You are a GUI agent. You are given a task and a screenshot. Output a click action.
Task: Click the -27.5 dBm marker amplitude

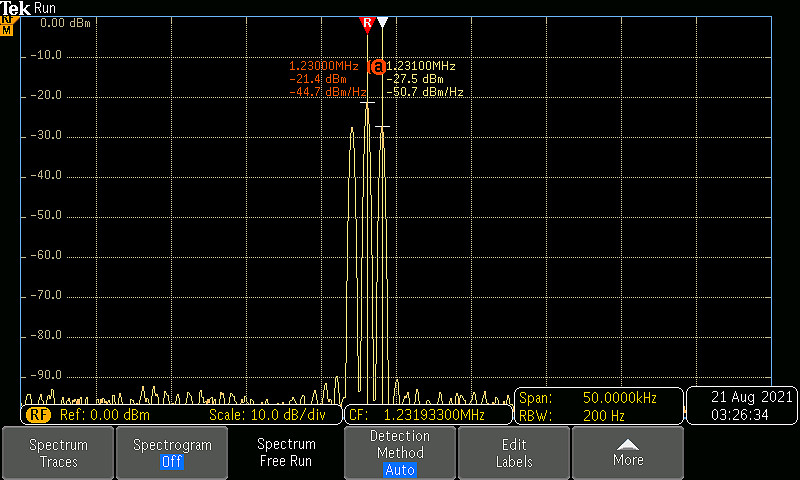click(415, 79)
